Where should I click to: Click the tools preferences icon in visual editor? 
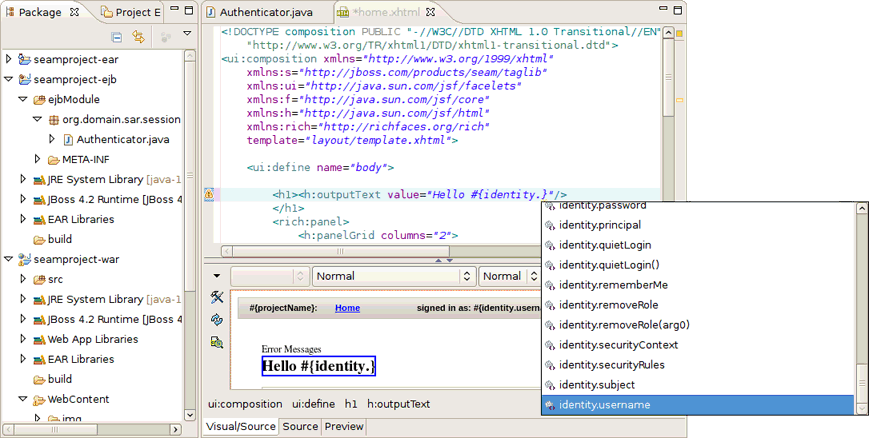(217, 297)
